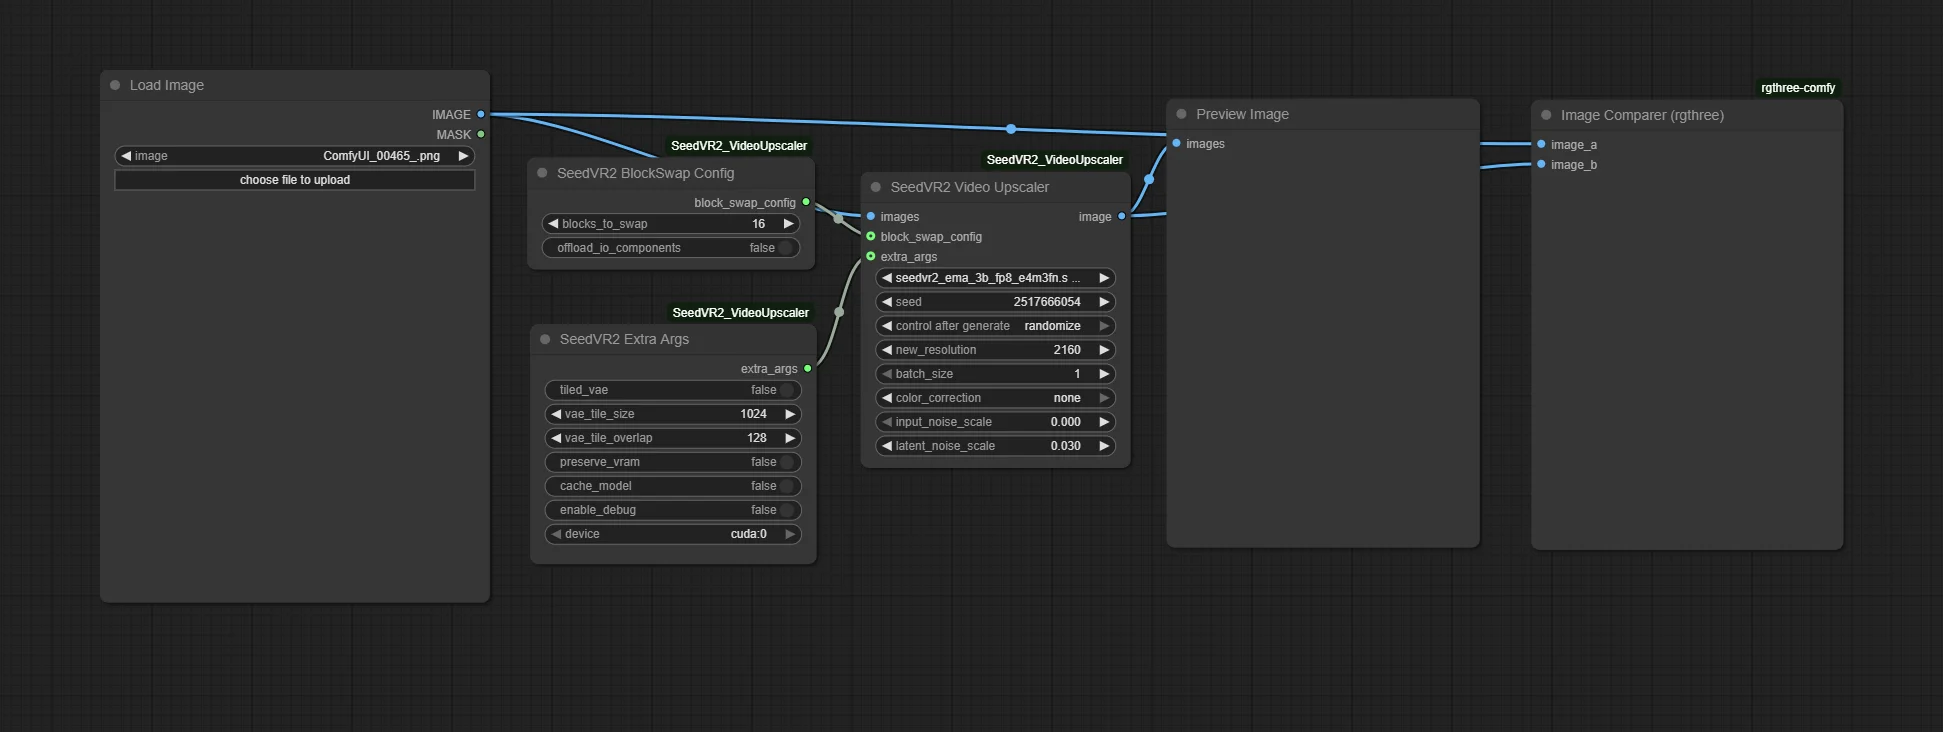The width and height of the screenshot is (1943, 732).
Task: Collapse the Preview Image node
Action: point(1181,114)
